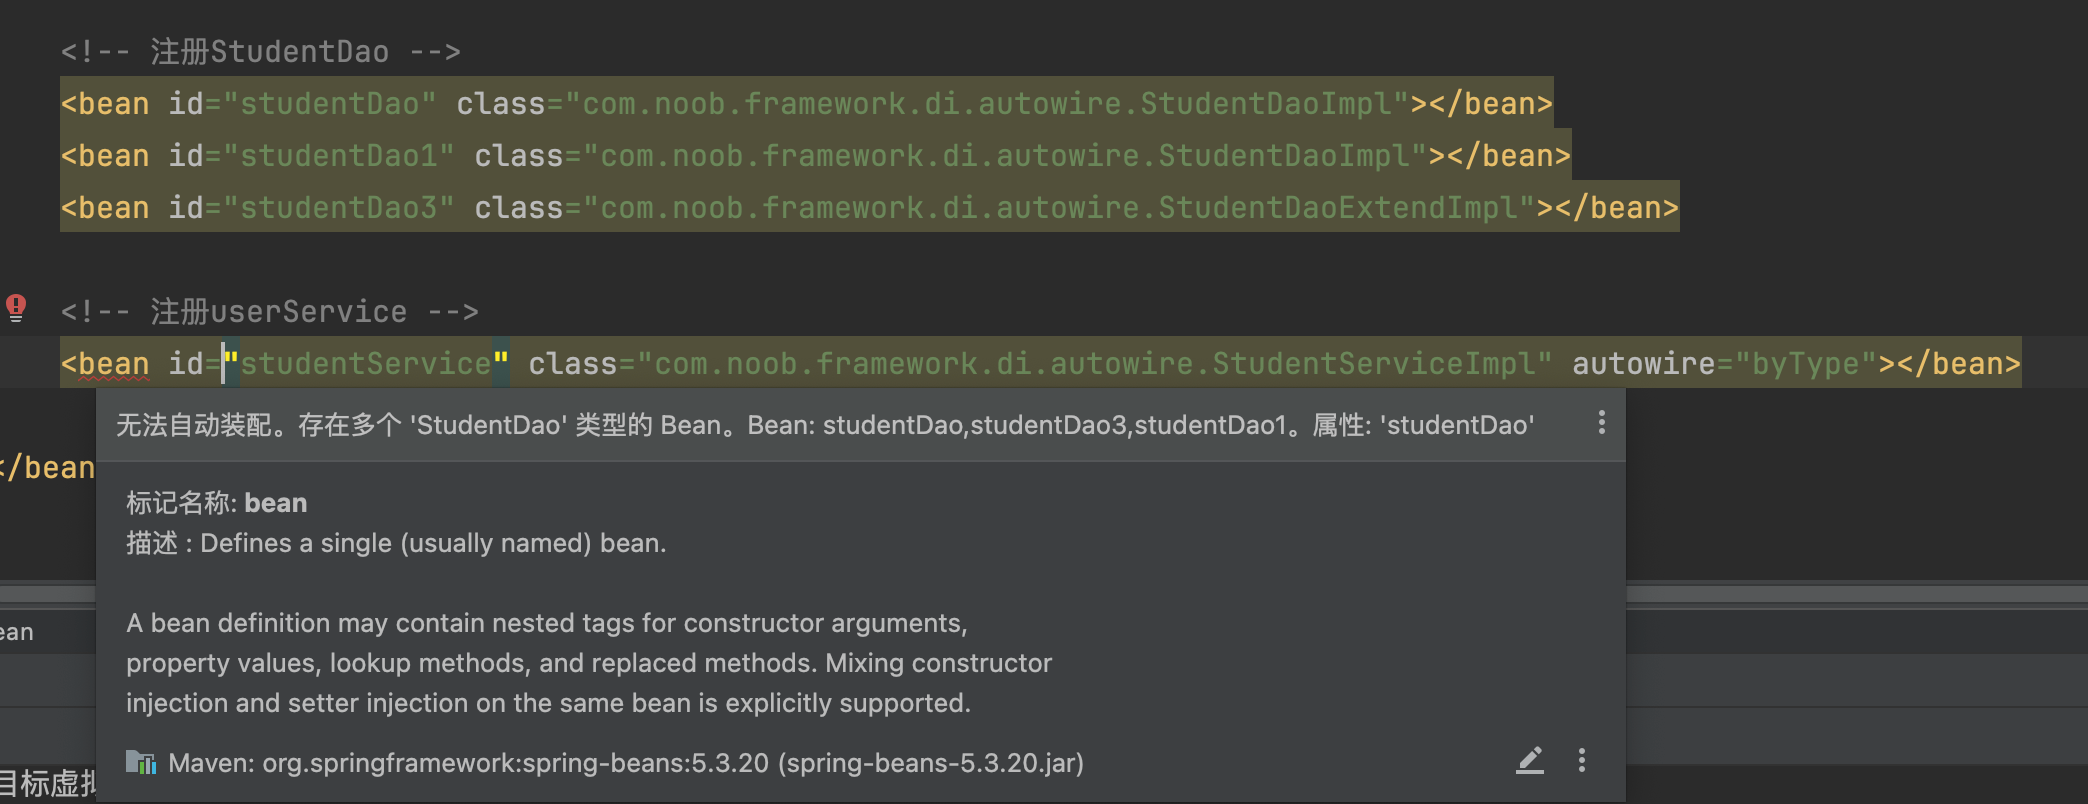Click the class value of the studentDao1 bean
The width and height of the screenshot is (2088, 804).
1005,155
